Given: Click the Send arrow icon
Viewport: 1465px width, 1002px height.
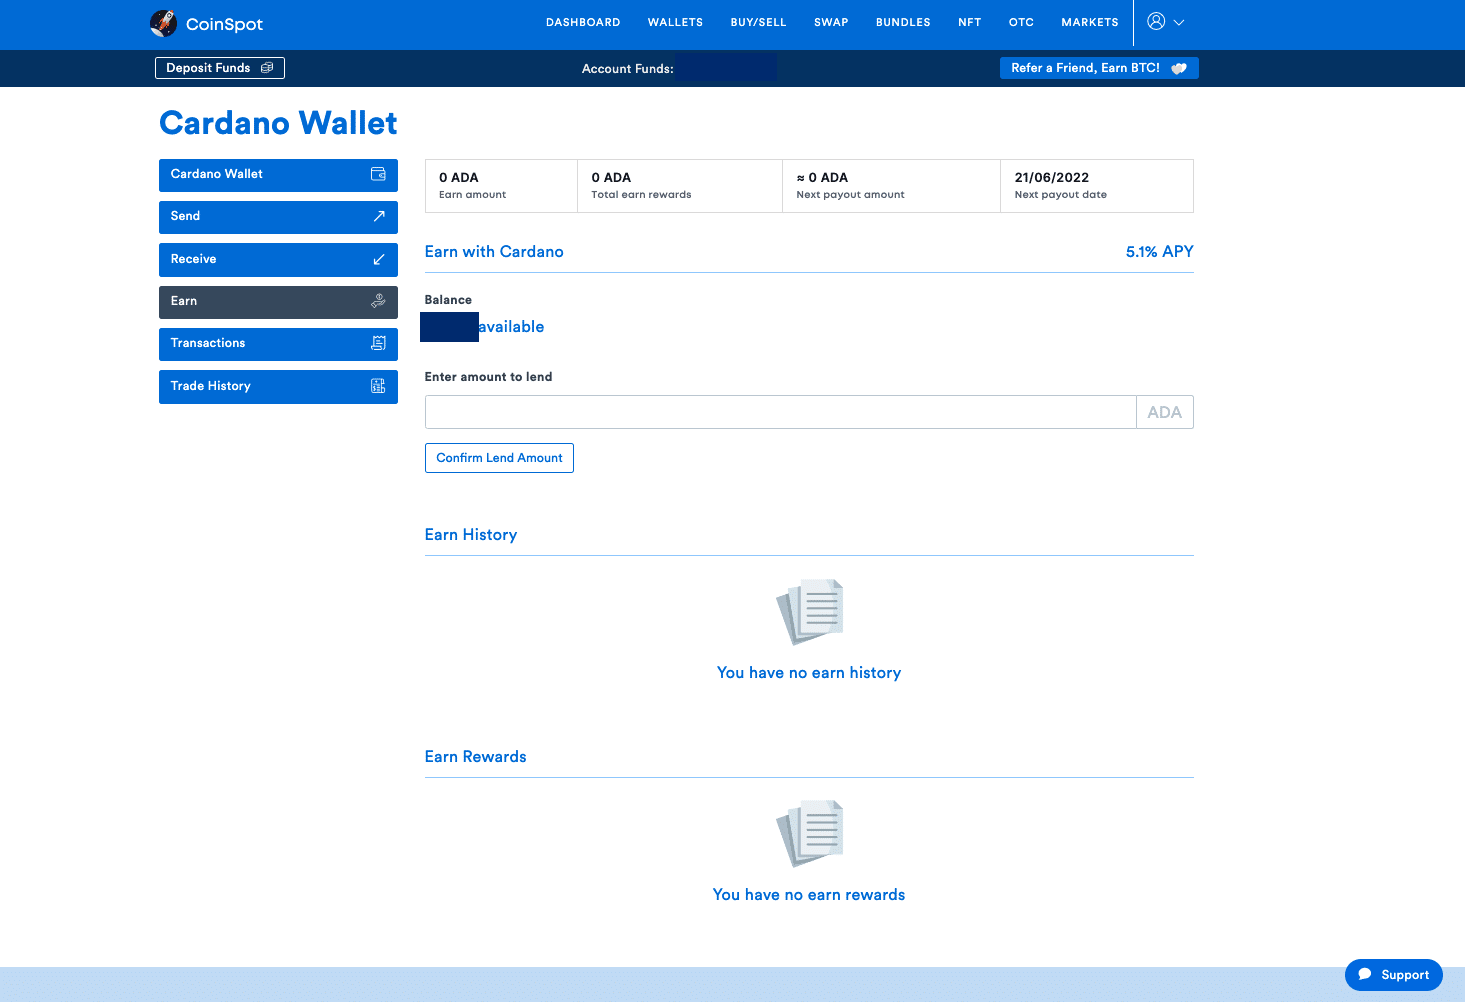Looking at the screenshot, I should 379,216.
